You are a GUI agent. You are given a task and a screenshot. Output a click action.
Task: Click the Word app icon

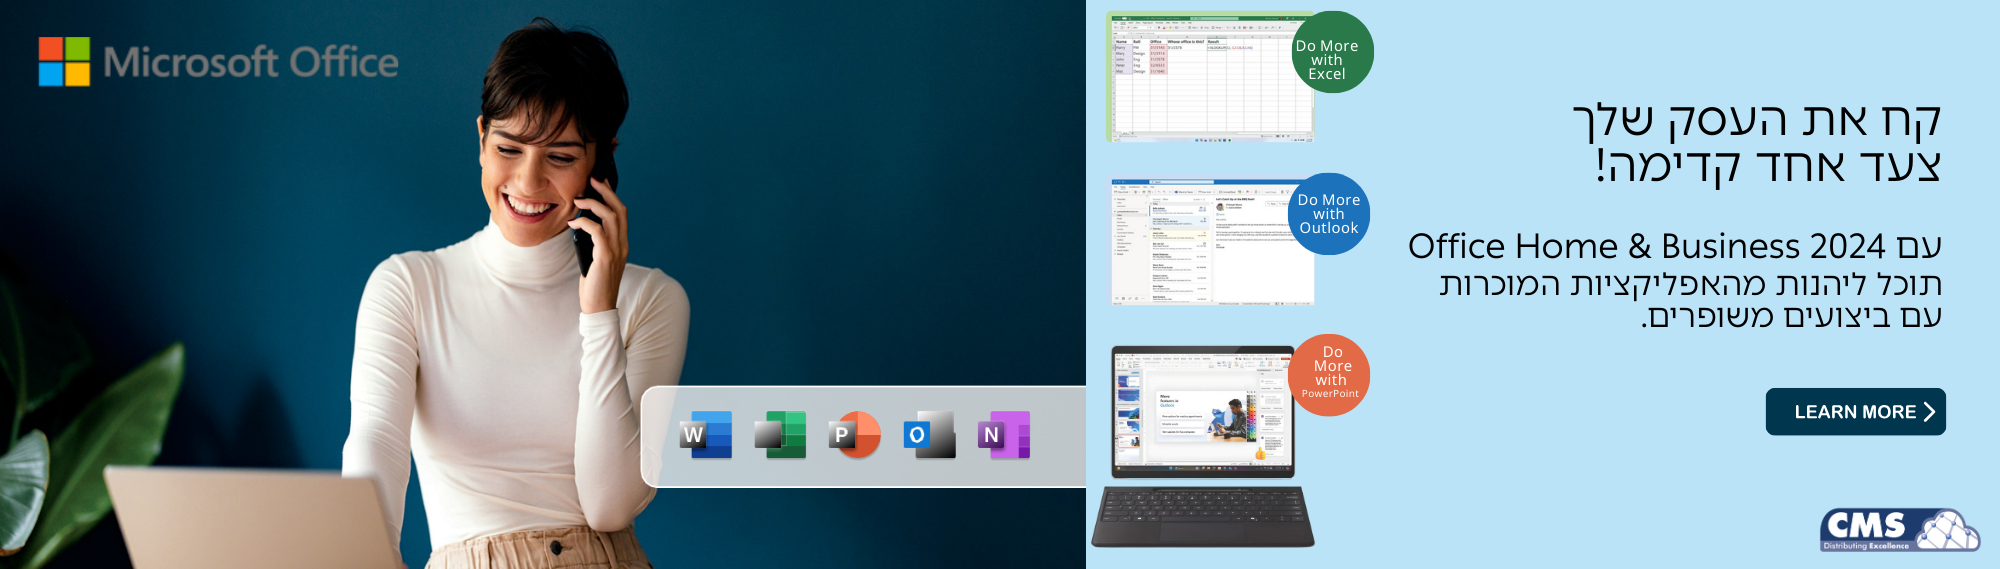[707, 435]
